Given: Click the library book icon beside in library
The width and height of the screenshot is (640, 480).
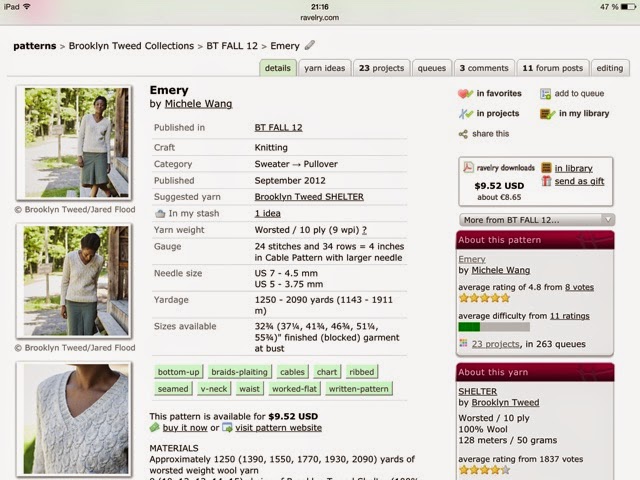Looking at the screenshot, I should click(546, 168).
